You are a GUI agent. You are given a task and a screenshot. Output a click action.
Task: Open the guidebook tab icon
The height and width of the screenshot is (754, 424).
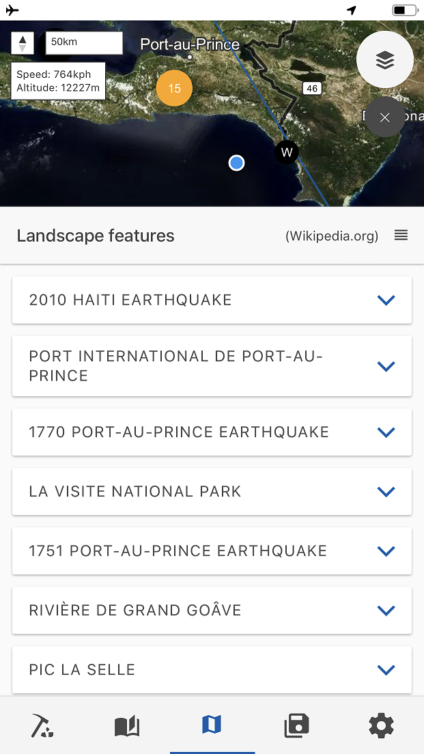tap(127, 725)
